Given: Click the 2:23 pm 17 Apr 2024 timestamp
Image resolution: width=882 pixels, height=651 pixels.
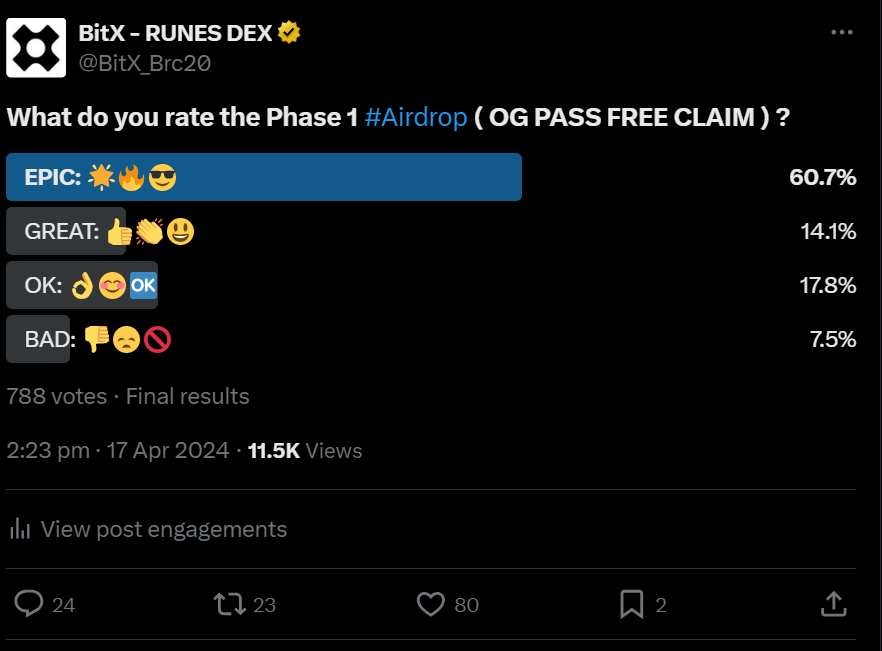Looking at the screenshot, I should (x=118, y=451).
